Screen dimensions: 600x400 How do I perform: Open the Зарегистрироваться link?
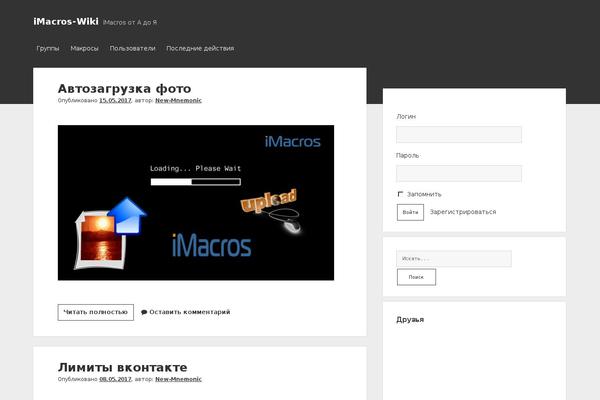tap(463, 212)
